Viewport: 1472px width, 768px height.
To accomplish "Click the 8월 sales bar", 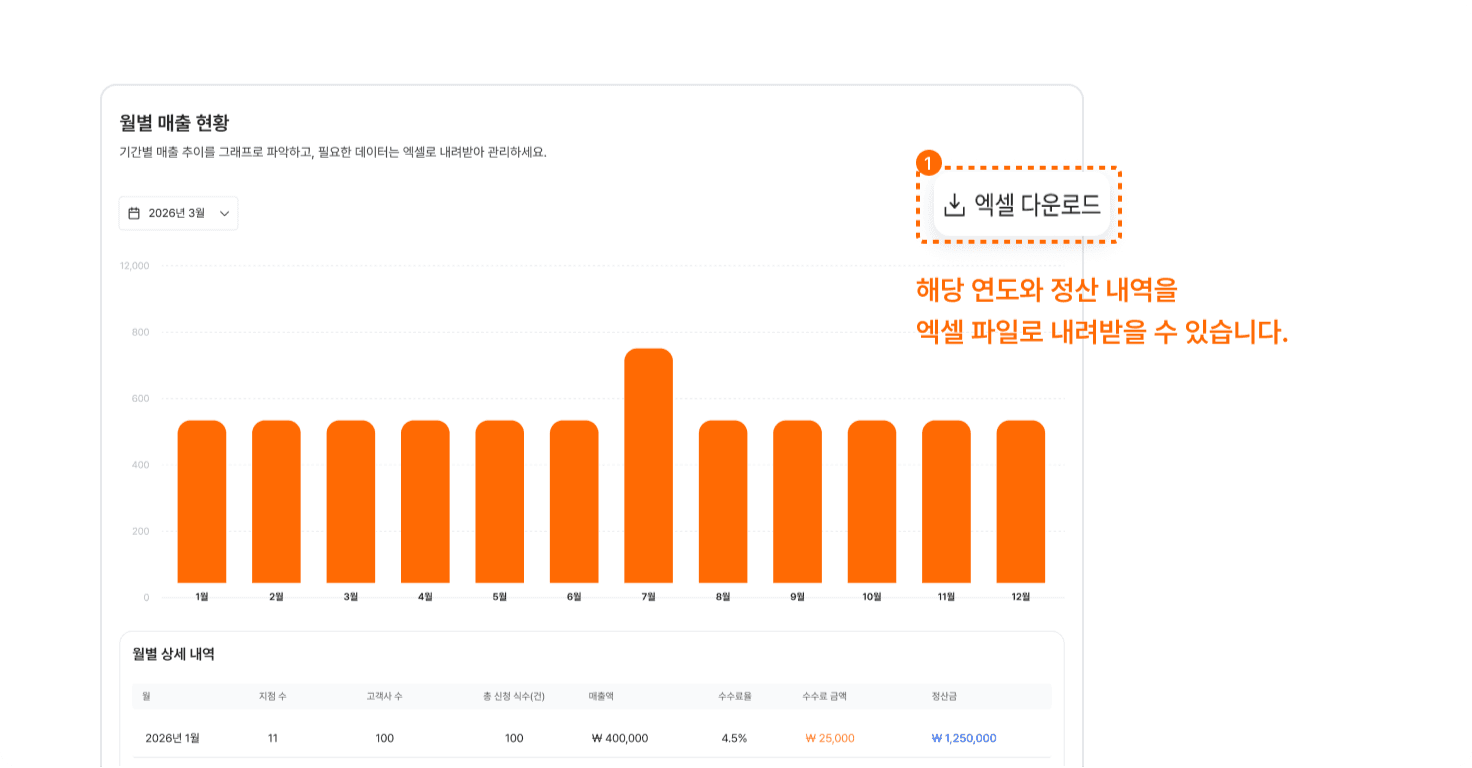I will click(x=723, y=502).
